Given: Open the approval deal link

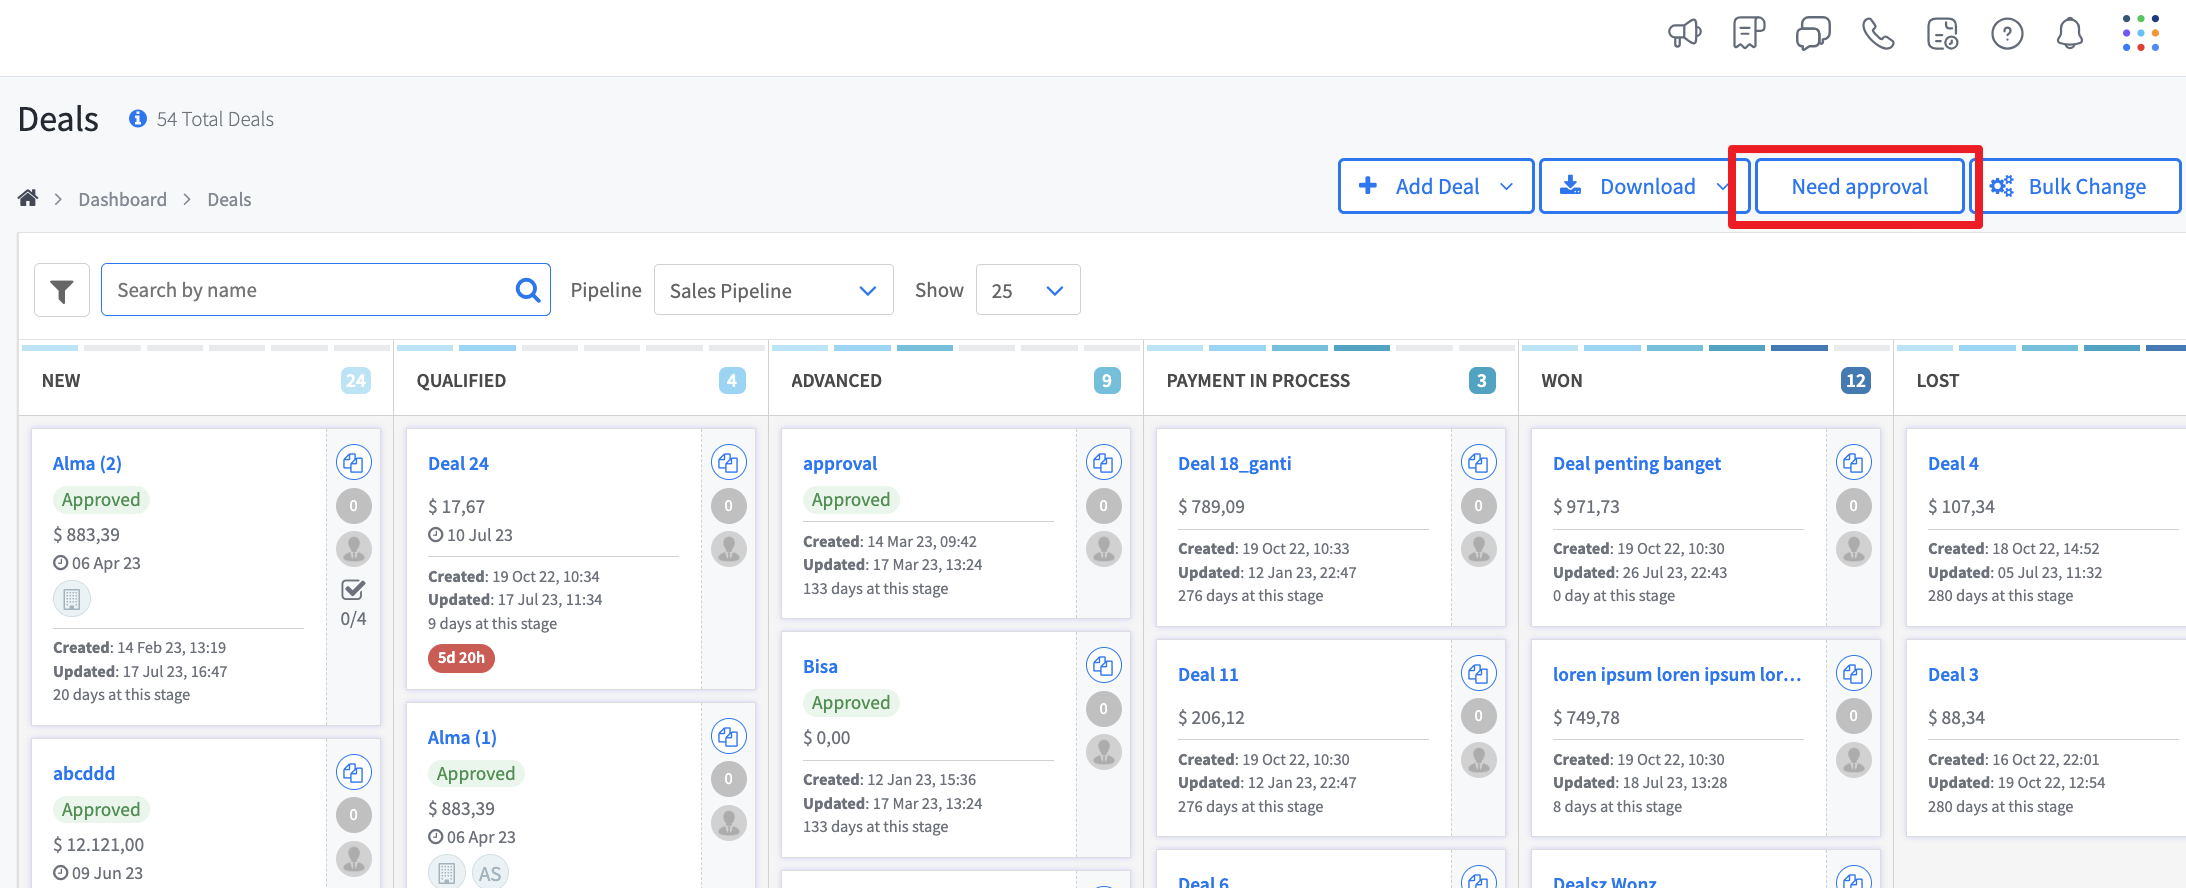Looking at the screenshot, I should tap(840, 464).
